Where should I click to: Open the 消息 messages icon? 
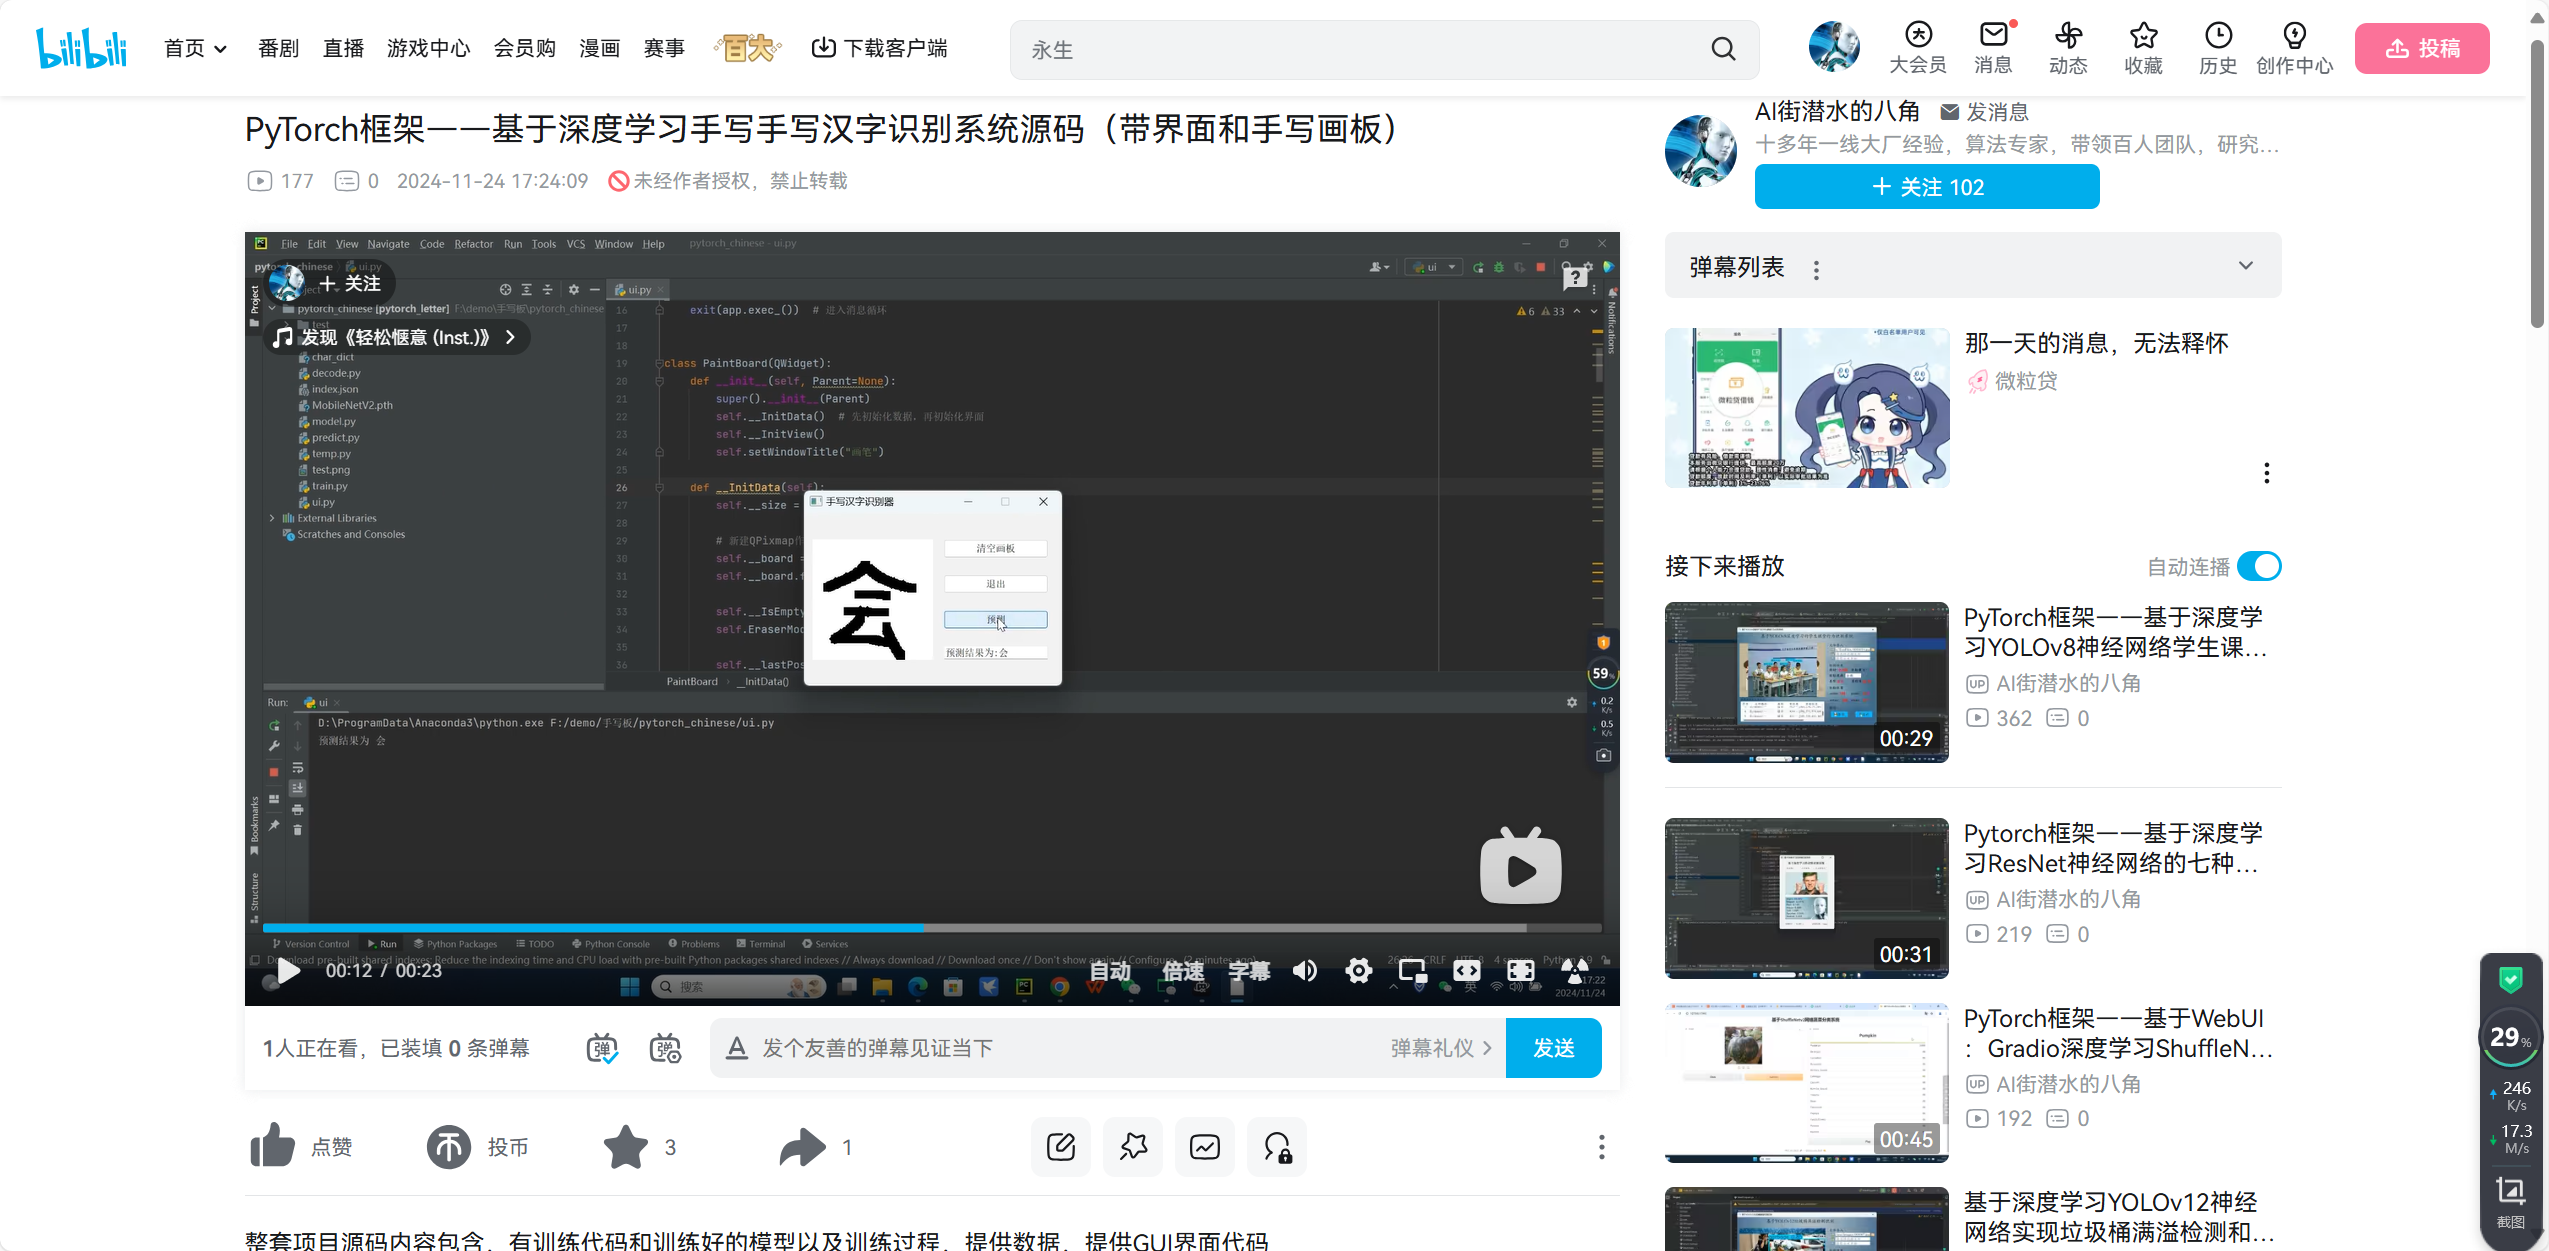(x=1993, y=48)
